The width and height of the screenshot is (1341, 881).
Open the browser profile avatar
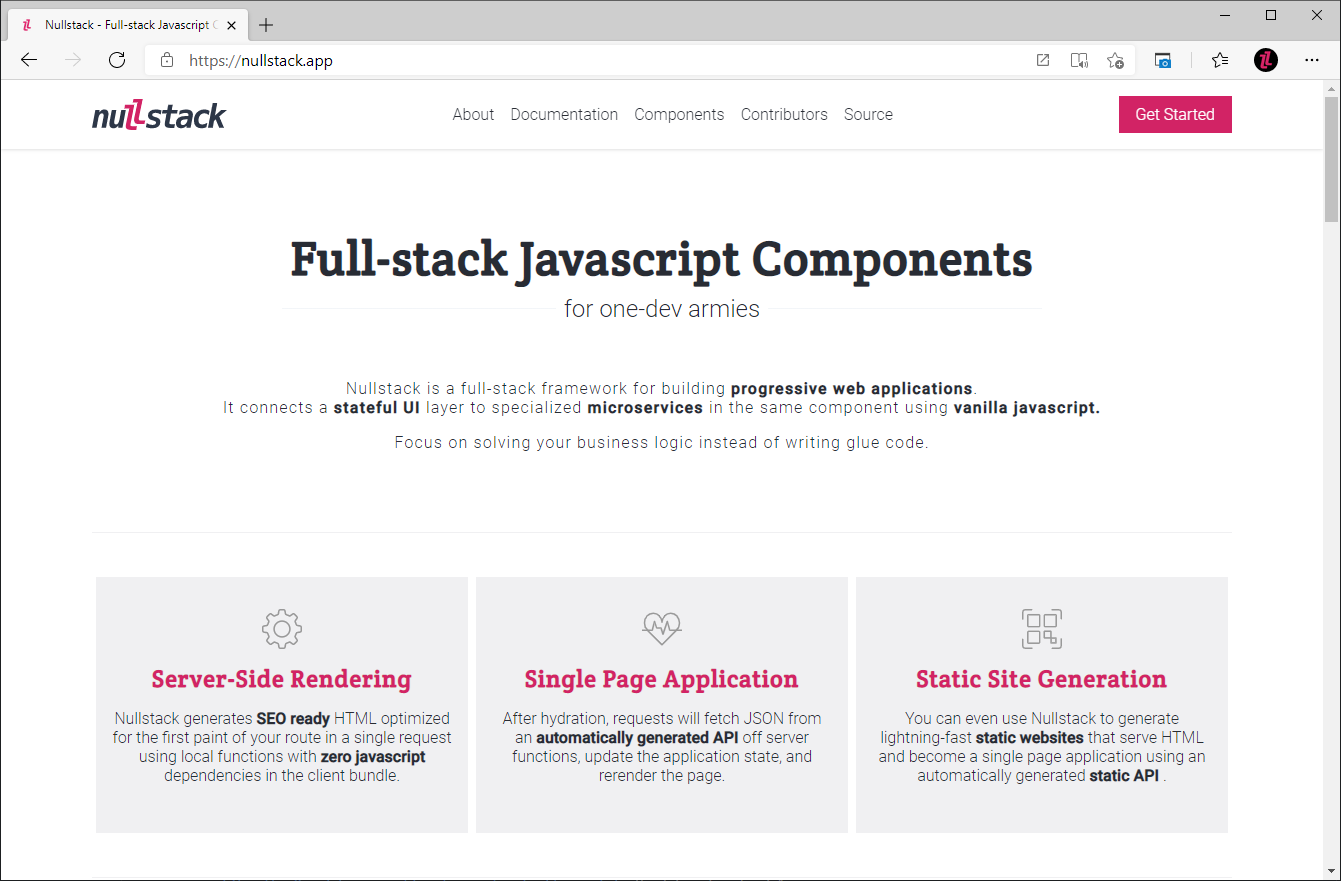tap(1266, 60)
